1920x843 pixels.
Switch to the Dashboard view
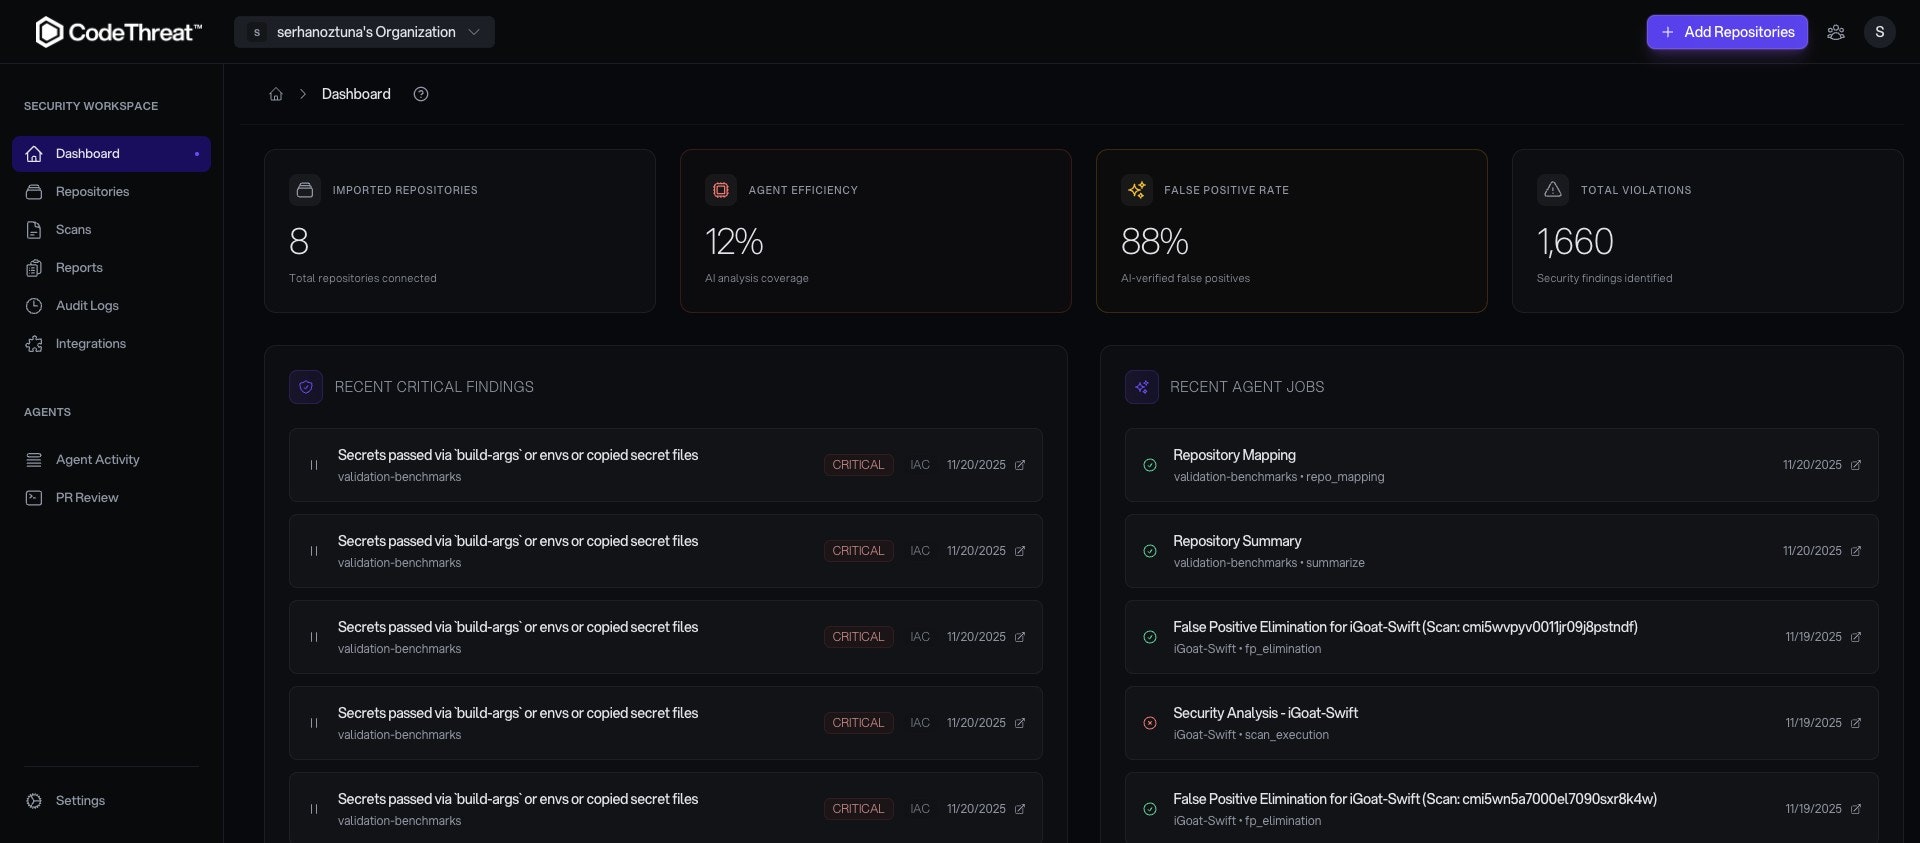pyautogui.click(x=88, y=153)
